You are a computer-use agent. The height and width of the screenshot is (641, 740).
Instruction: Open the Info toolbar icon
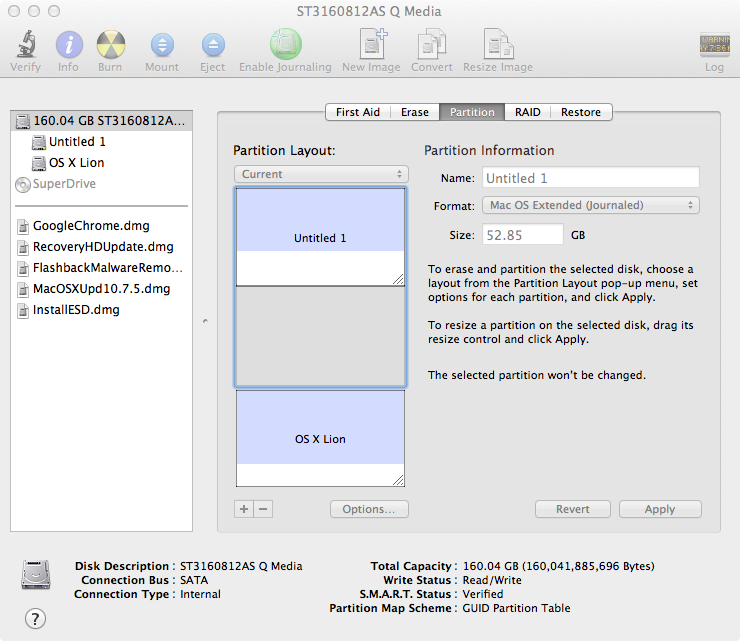69,45
